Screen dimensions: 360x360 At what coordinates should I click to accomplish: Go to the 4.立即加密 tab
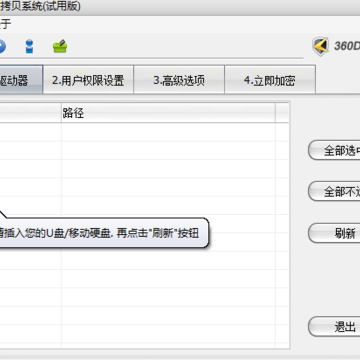tap(270, 80)
